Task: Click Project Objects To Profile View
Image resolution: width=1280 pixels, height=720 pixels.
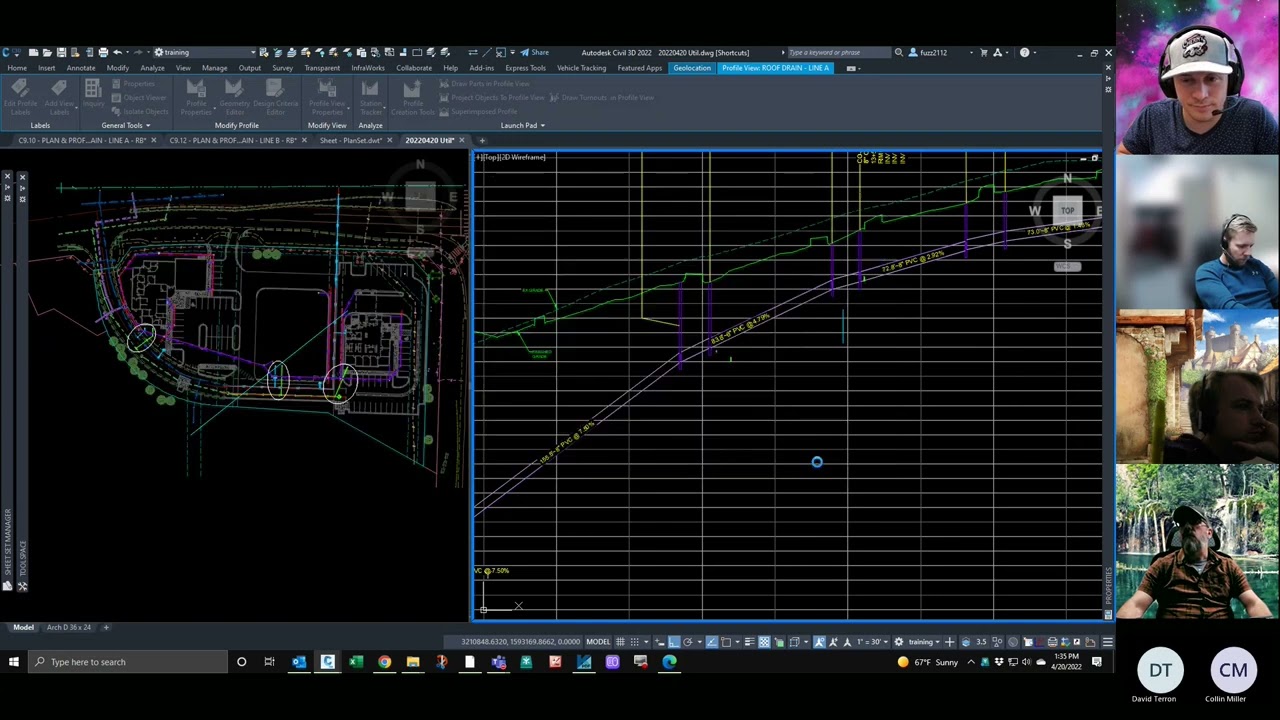Action: [x=491, y=97]
